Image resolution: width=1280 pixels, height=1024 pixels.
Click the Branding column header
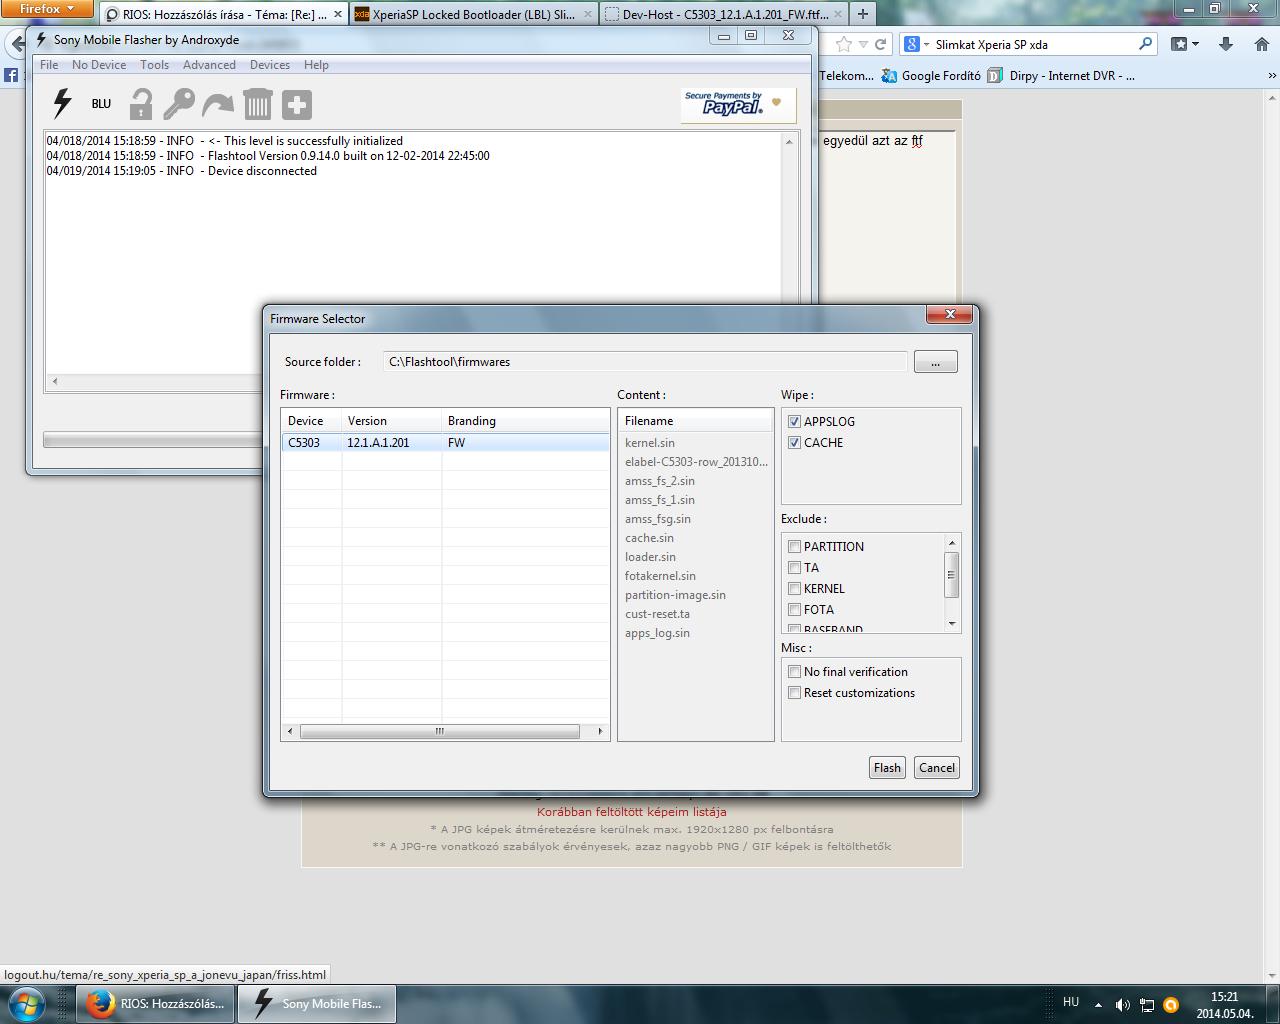coord(525,420)
